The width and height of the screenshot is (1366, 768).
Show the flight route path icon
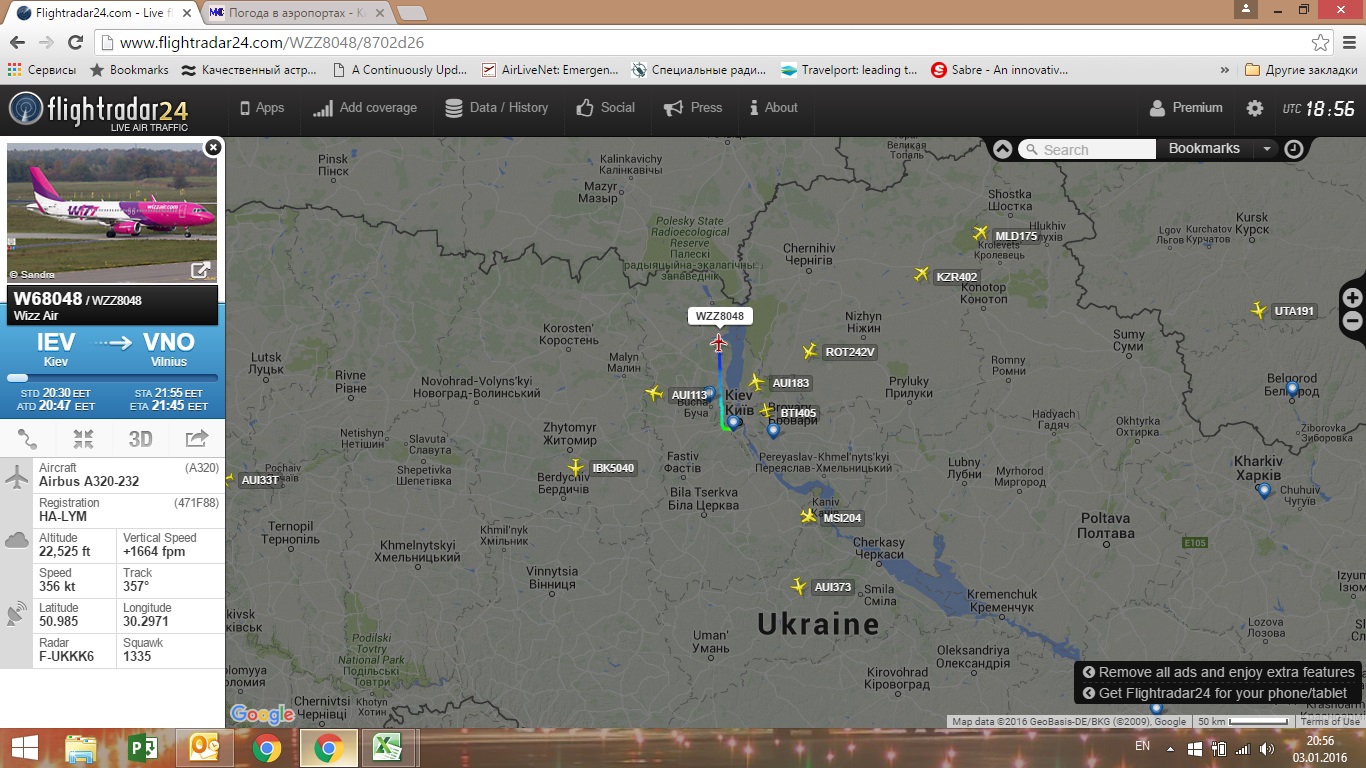click(27, 439)
